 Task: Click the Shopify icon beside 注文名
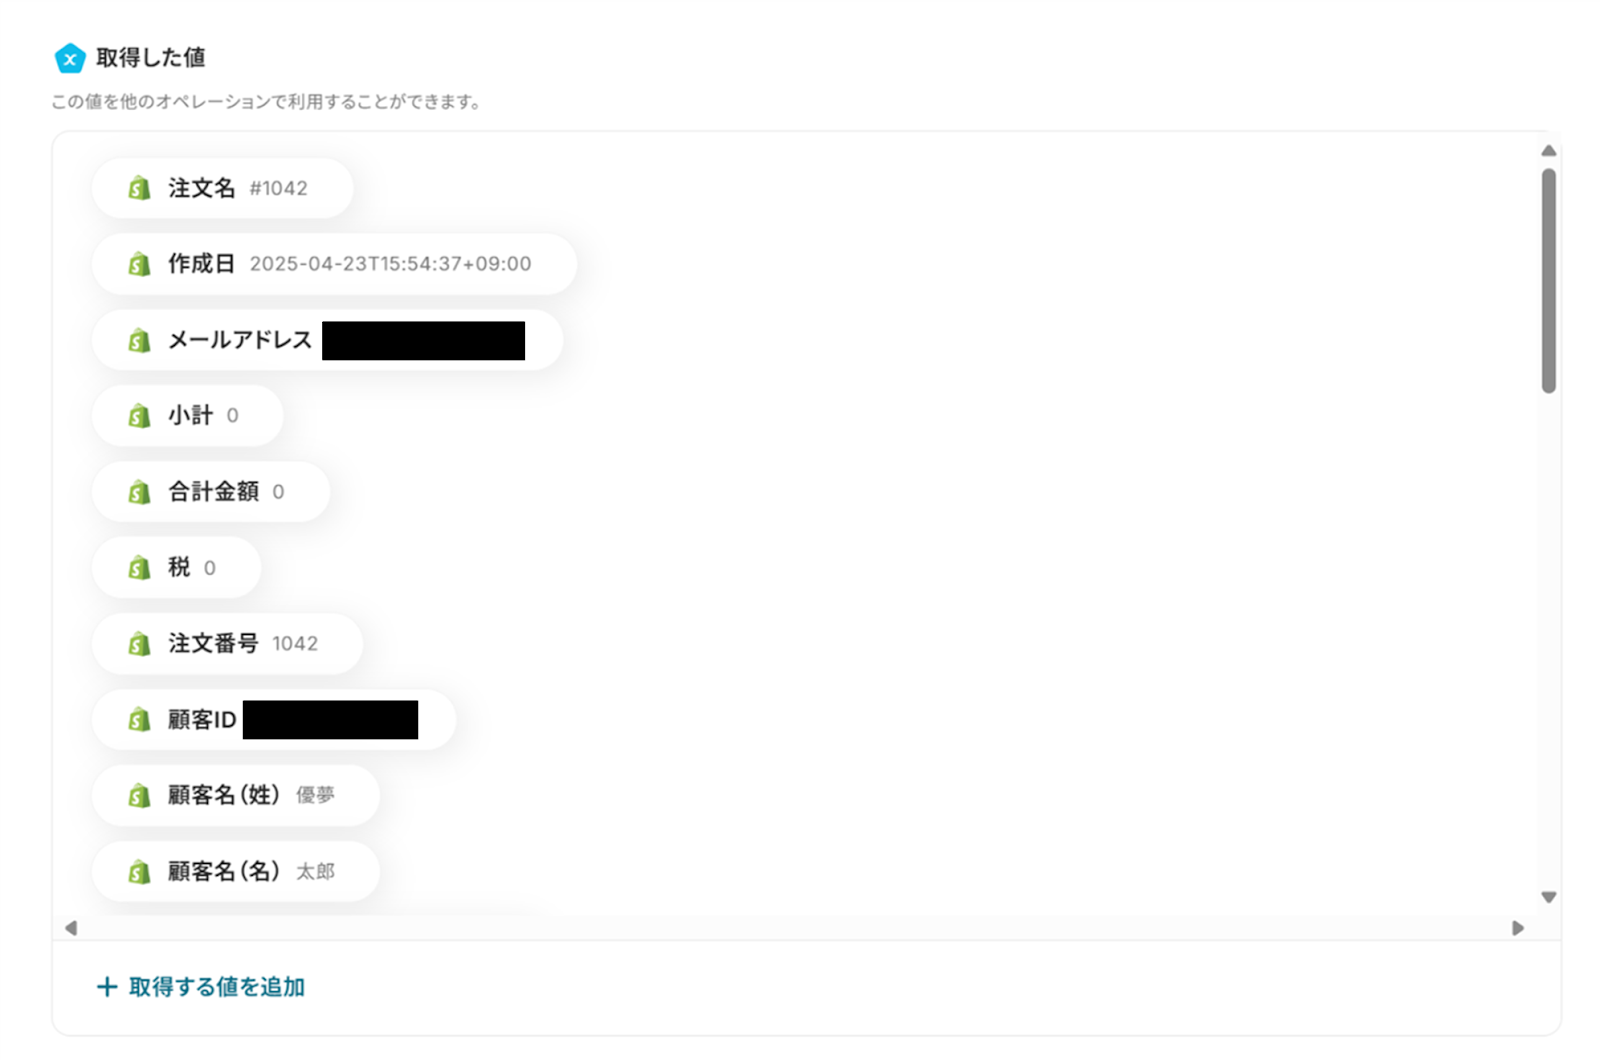click(x=139, y=188)
